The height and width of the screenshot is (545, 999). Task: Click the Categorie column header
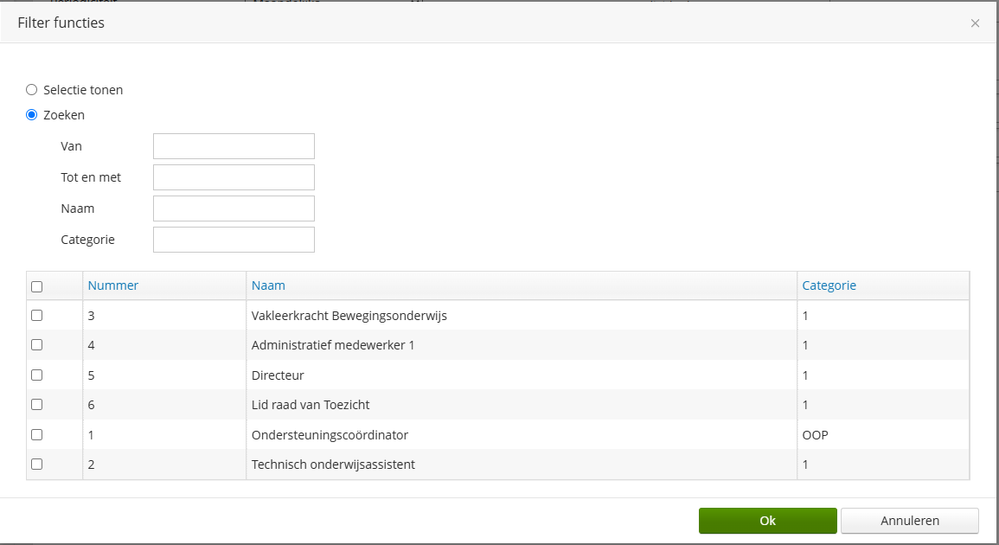[x=829, y=285]
